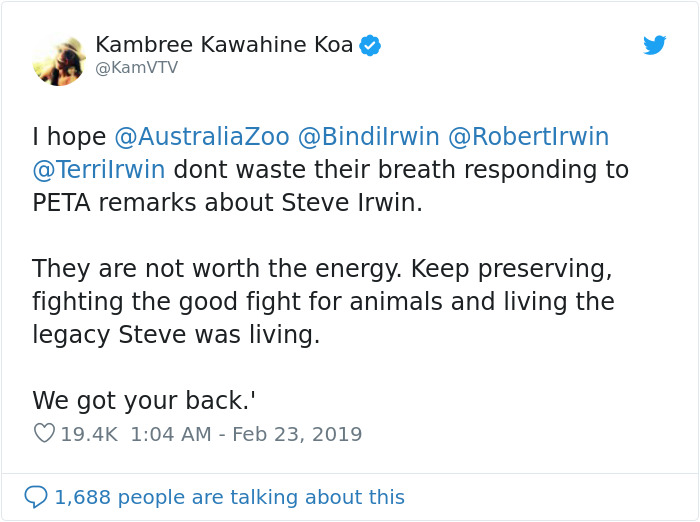Click the blue verified badge

click(370, 45)
